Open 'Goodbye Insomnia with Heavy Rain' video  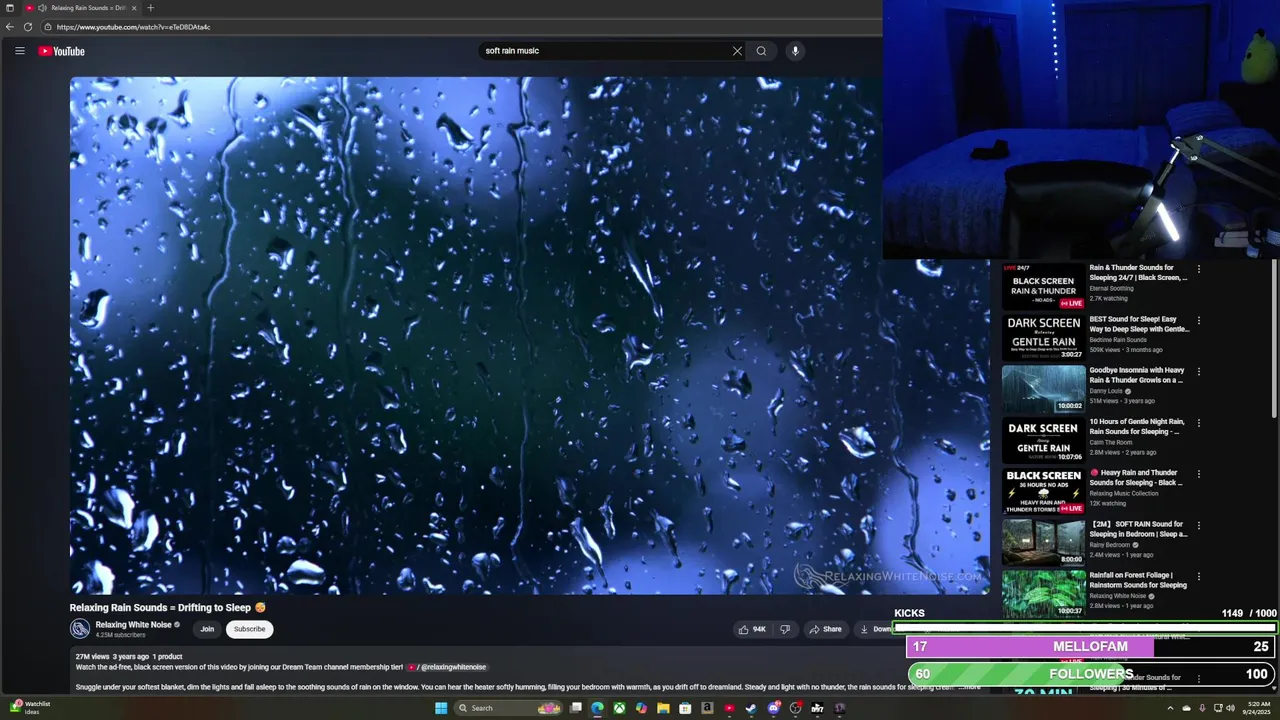click(x=1137, y=375)
